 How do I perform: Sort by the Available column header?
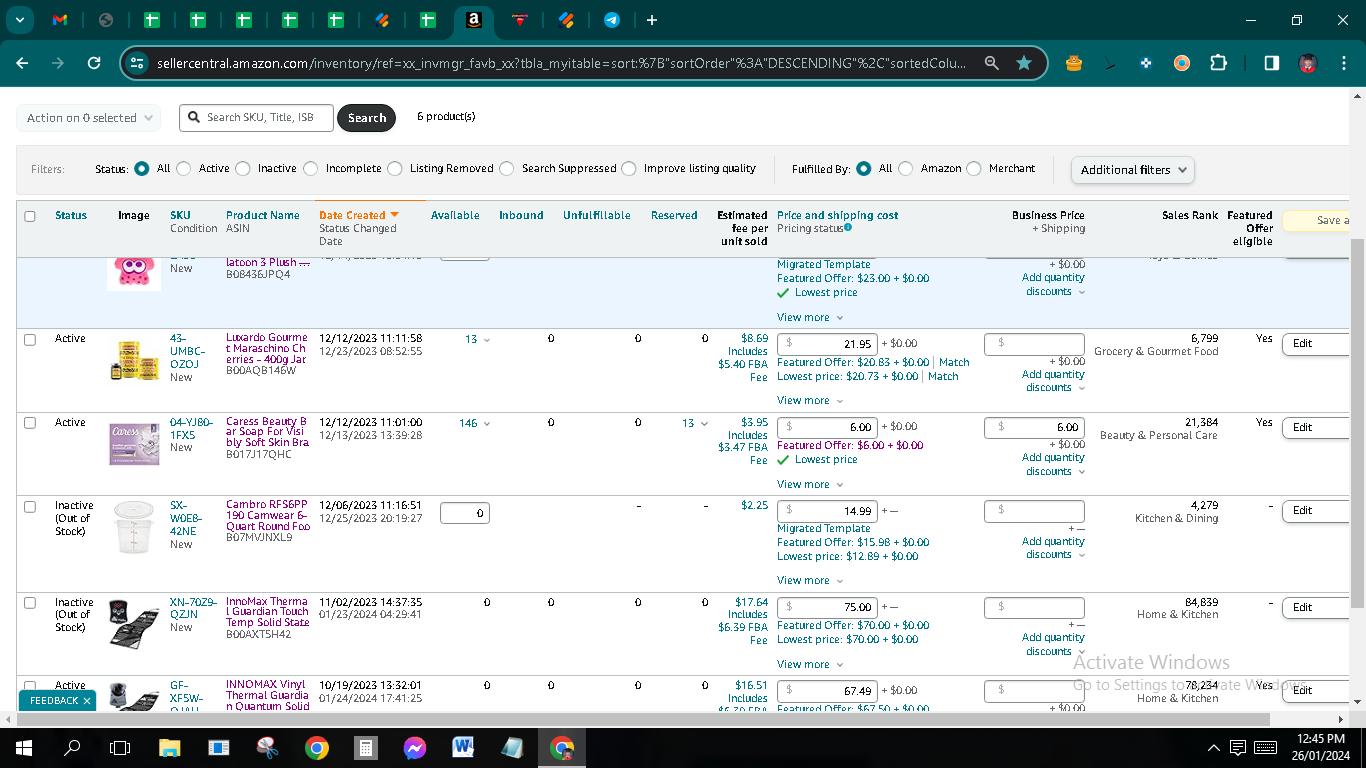pyautogui.click(x=455, y=215)
